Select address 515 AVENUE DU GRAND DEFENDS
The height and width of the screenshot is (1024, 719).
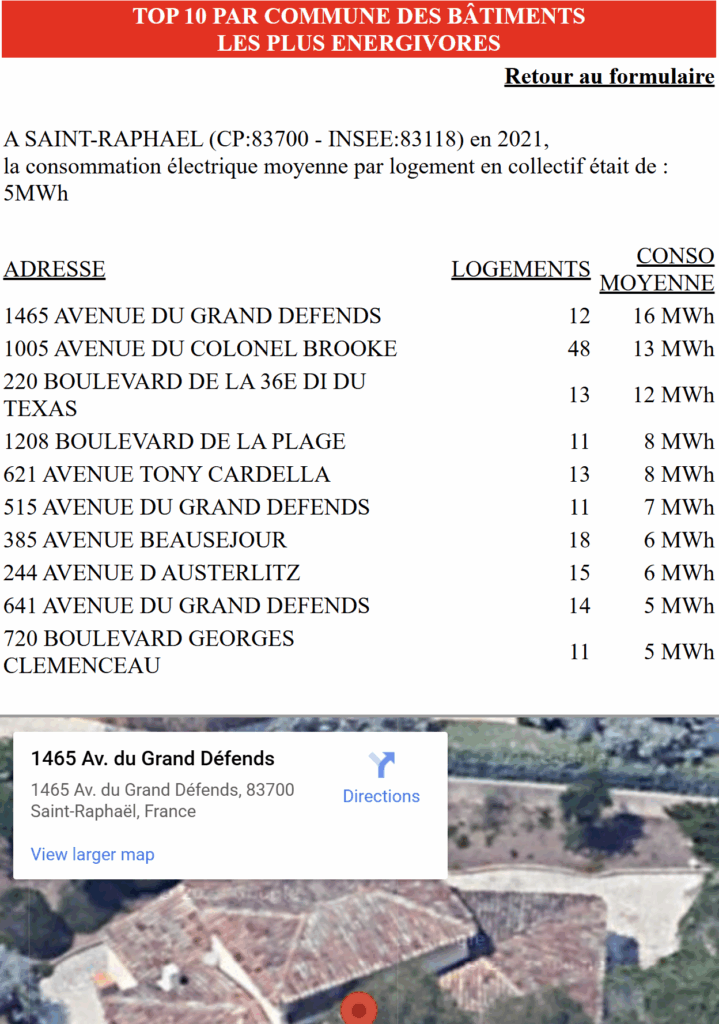[186, 507]
